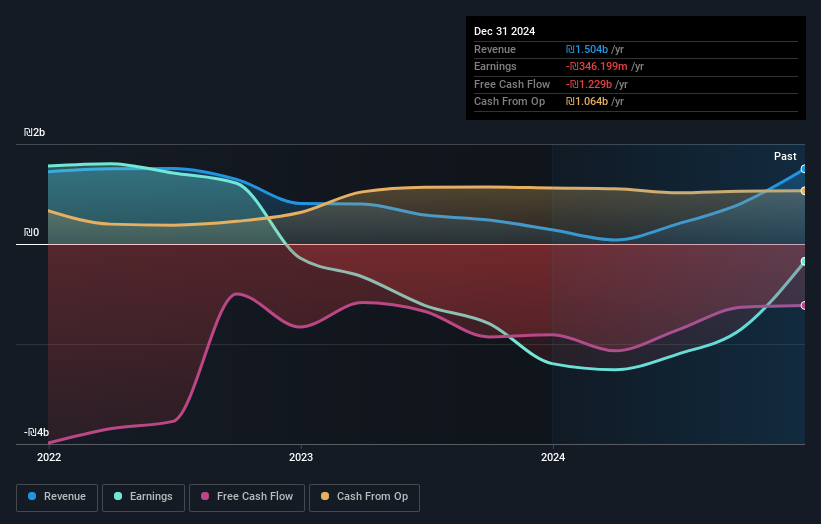Click the ₪2b y-axis label
Image resolution: width=821 pixels, height=524 pixels.
34,132
